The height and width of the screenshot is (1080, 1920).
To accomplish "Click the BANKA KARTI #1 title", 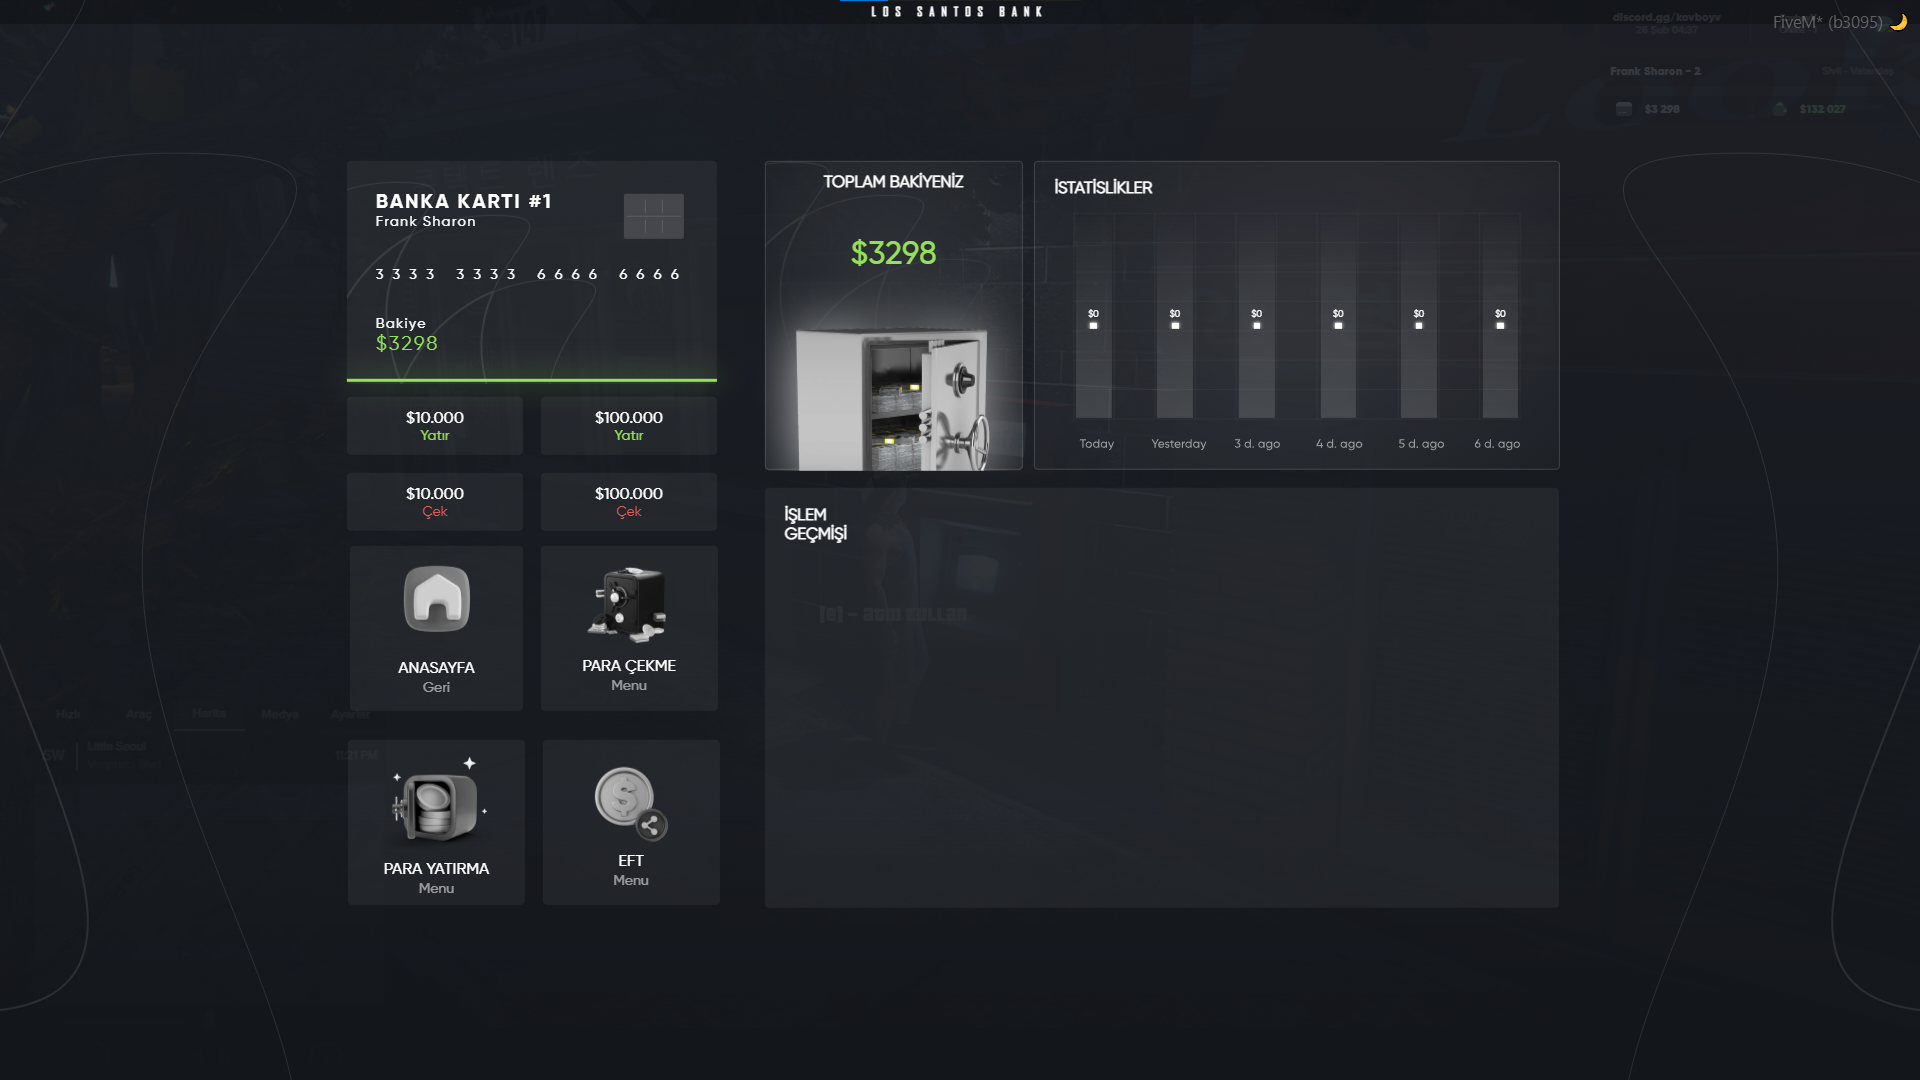I will tap(463, 201).
